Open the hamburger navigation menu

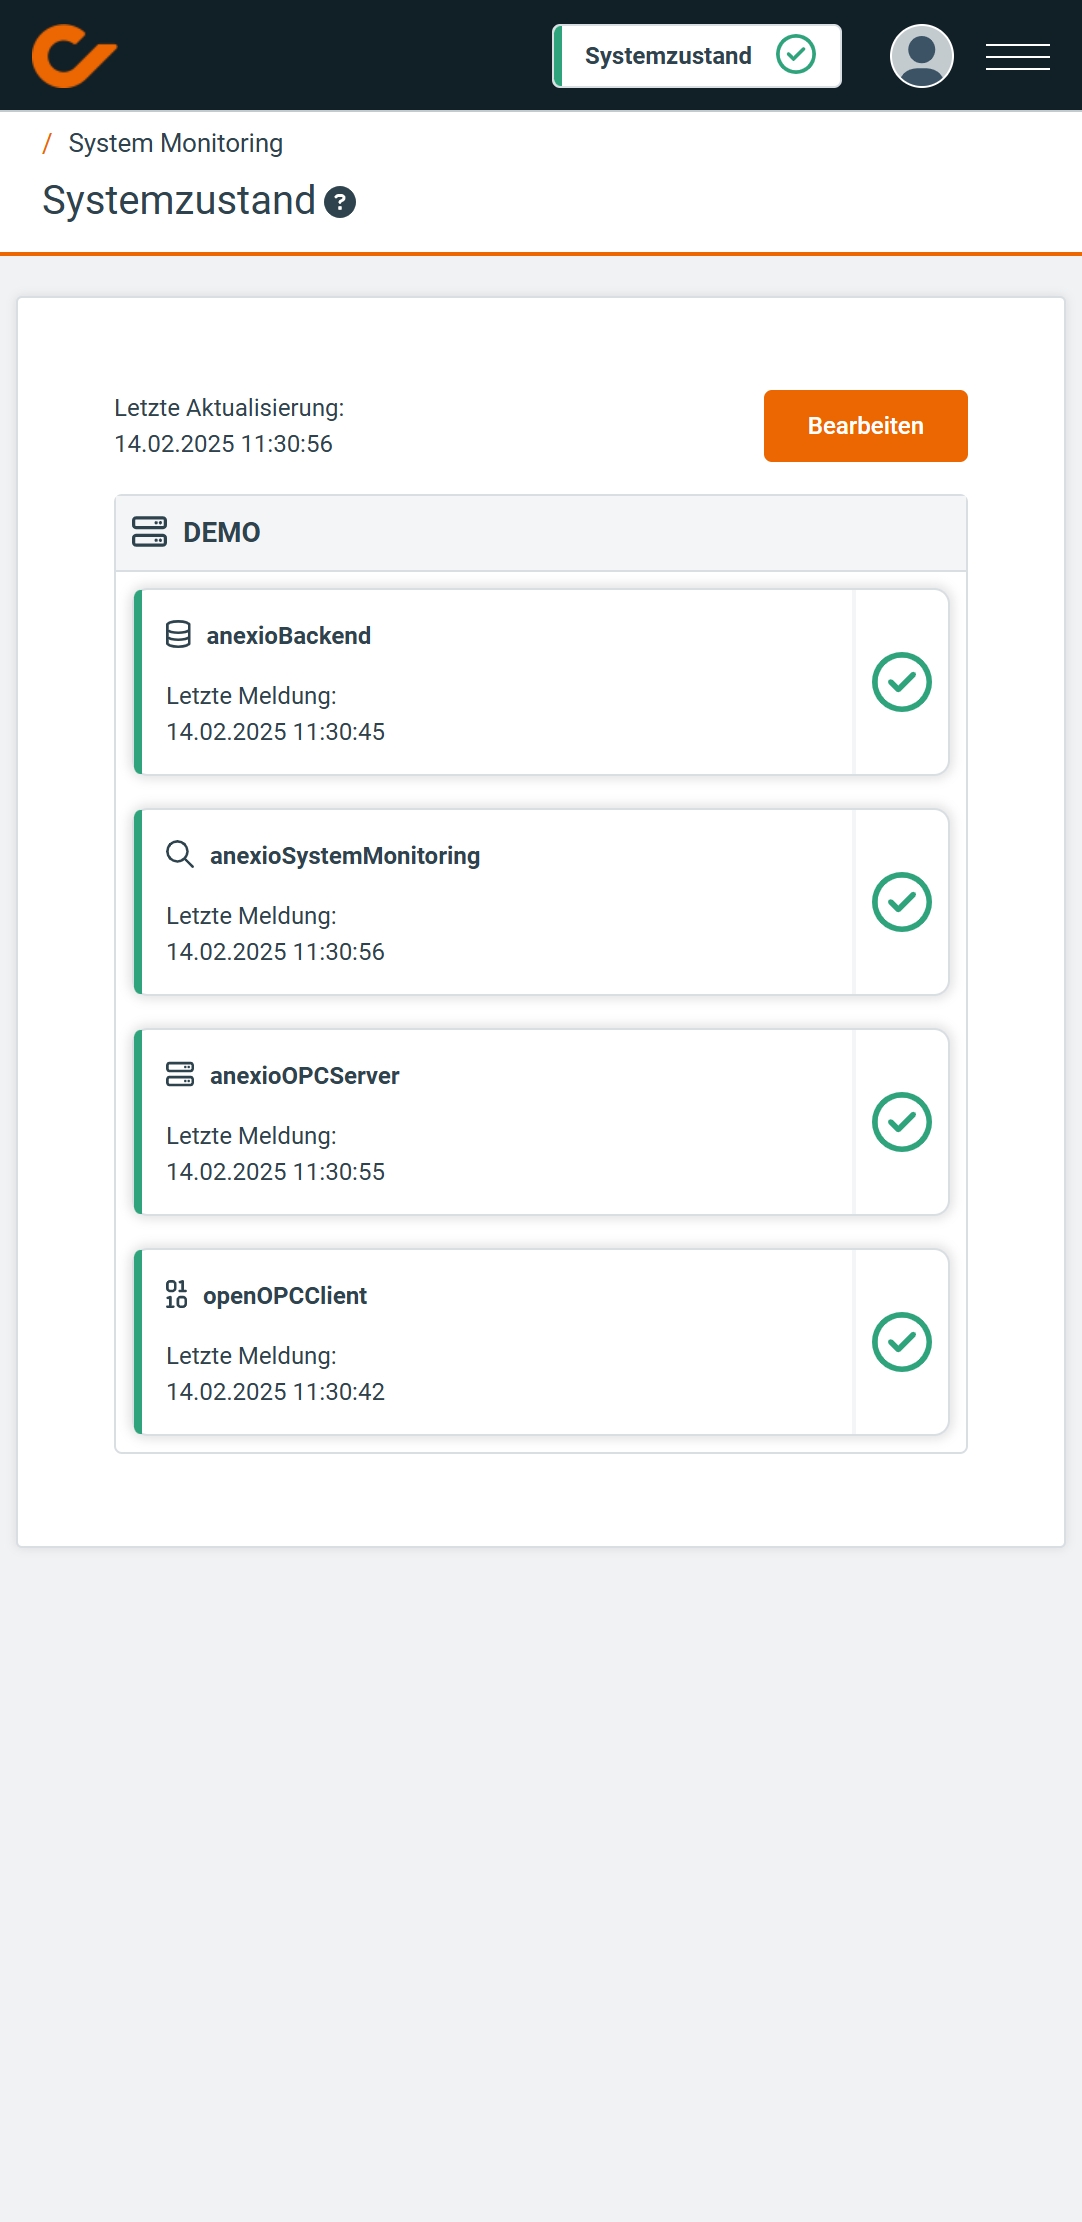[1017, 56]
